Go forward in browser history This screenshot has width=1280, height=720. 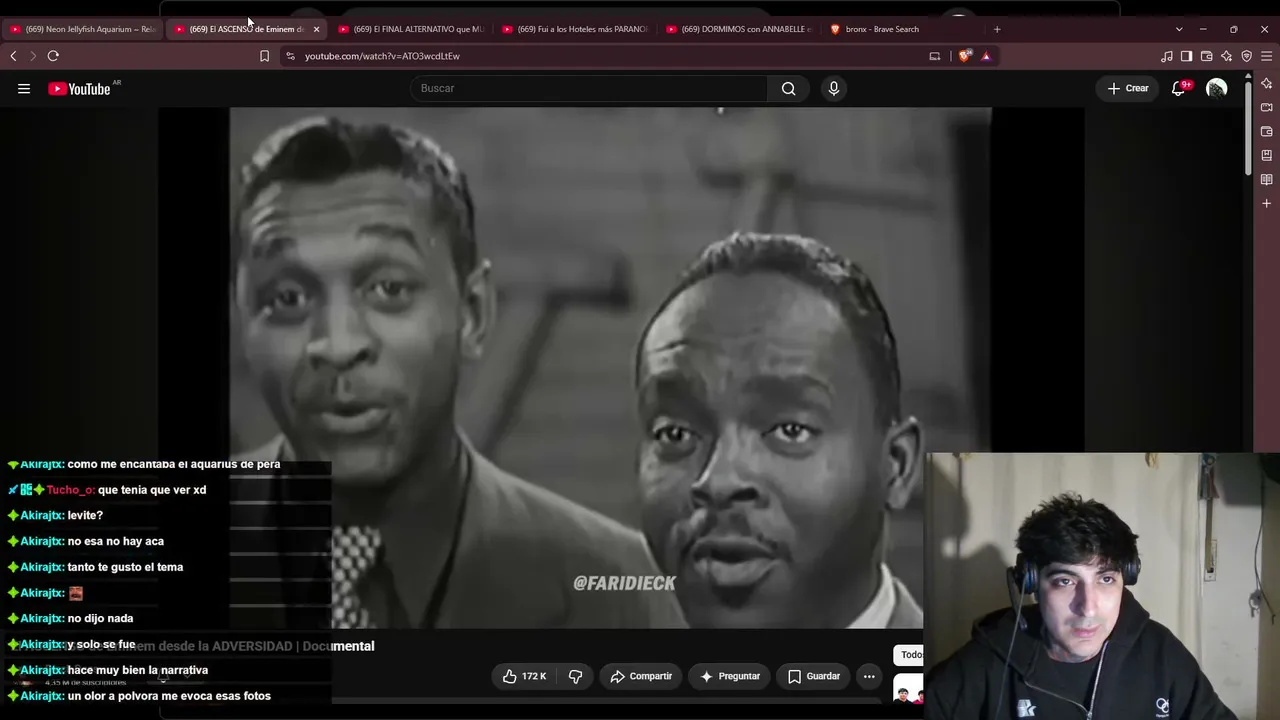[32, 56]
